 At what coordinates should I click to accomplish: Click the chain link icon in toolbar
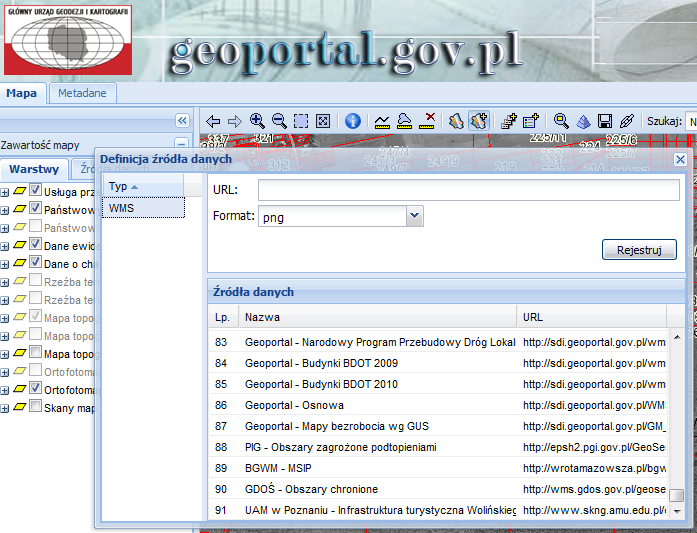coord(627,121)
